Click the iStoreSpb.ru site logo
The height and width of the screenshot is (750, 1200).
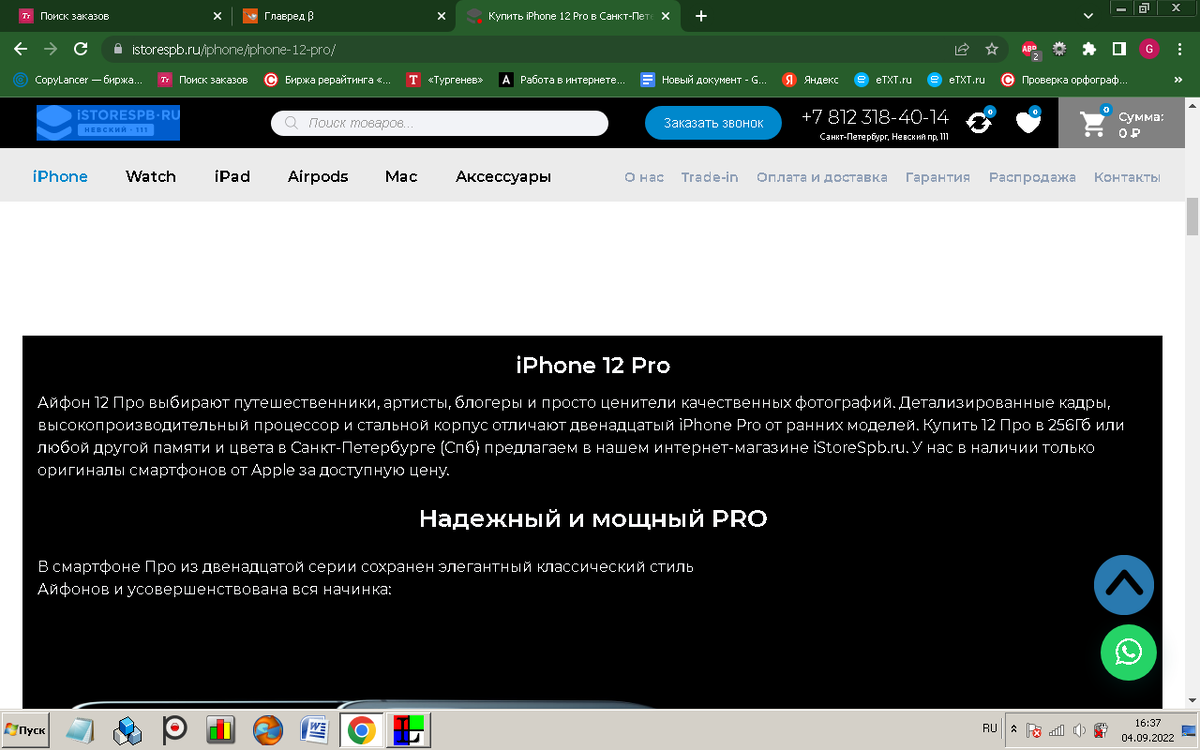pos(108,122)
